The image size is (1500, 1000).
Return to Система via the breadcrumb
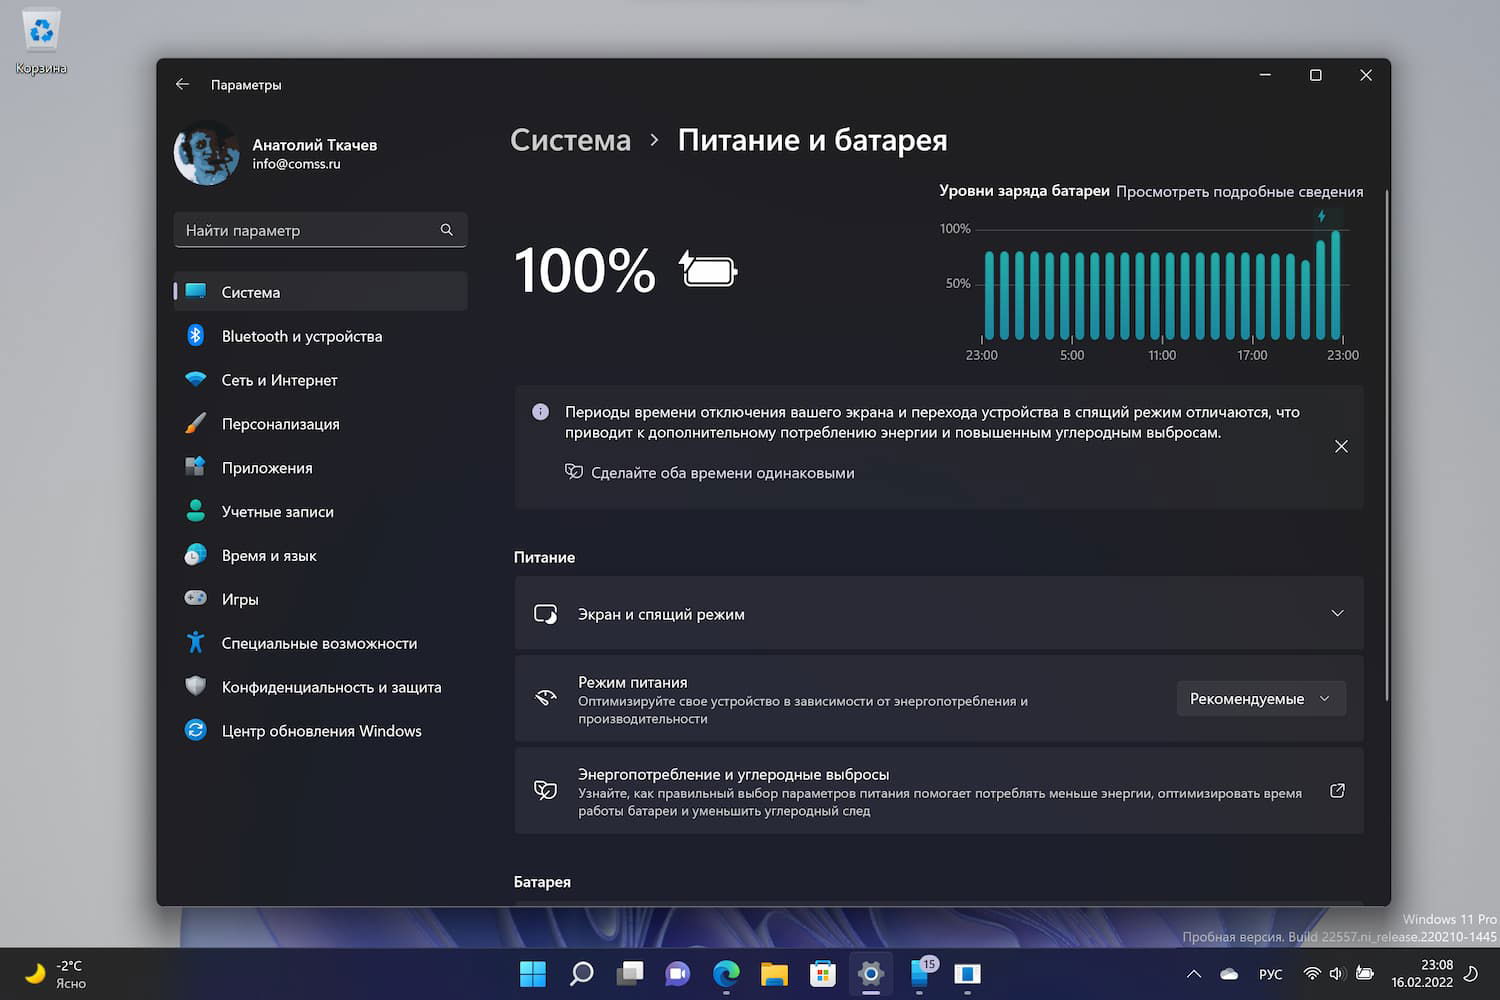(x=570, y=140)
